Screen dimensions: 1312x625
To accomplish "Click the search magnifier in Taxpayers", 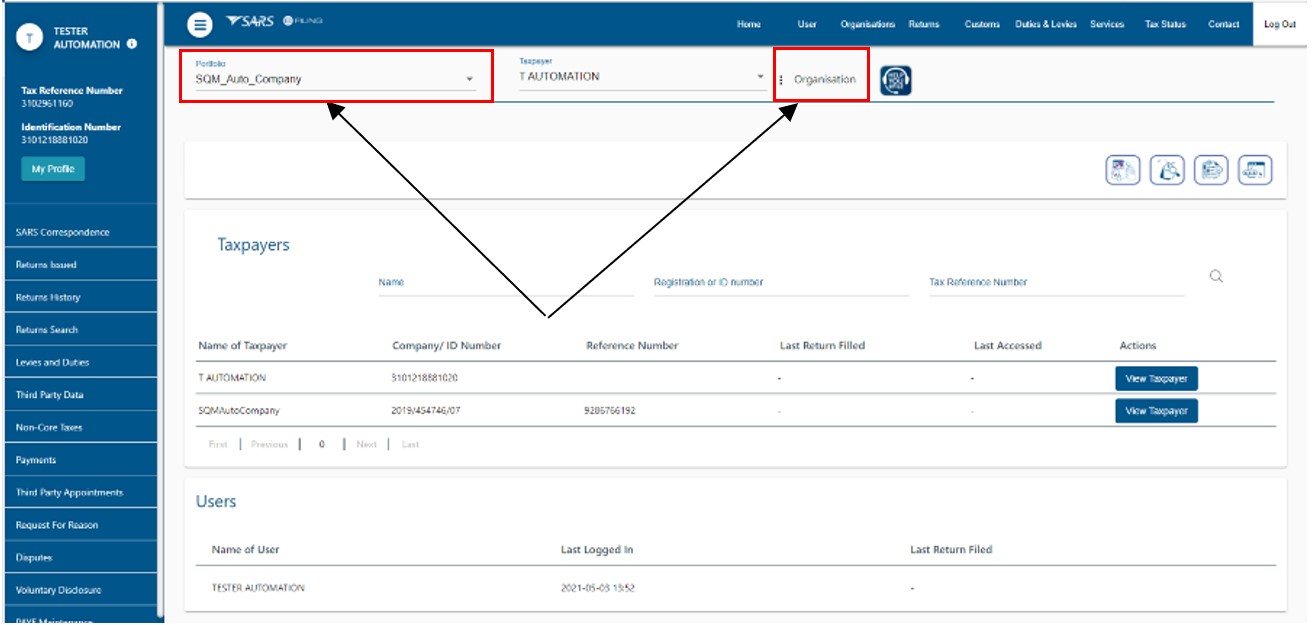I will point(1216,277).
